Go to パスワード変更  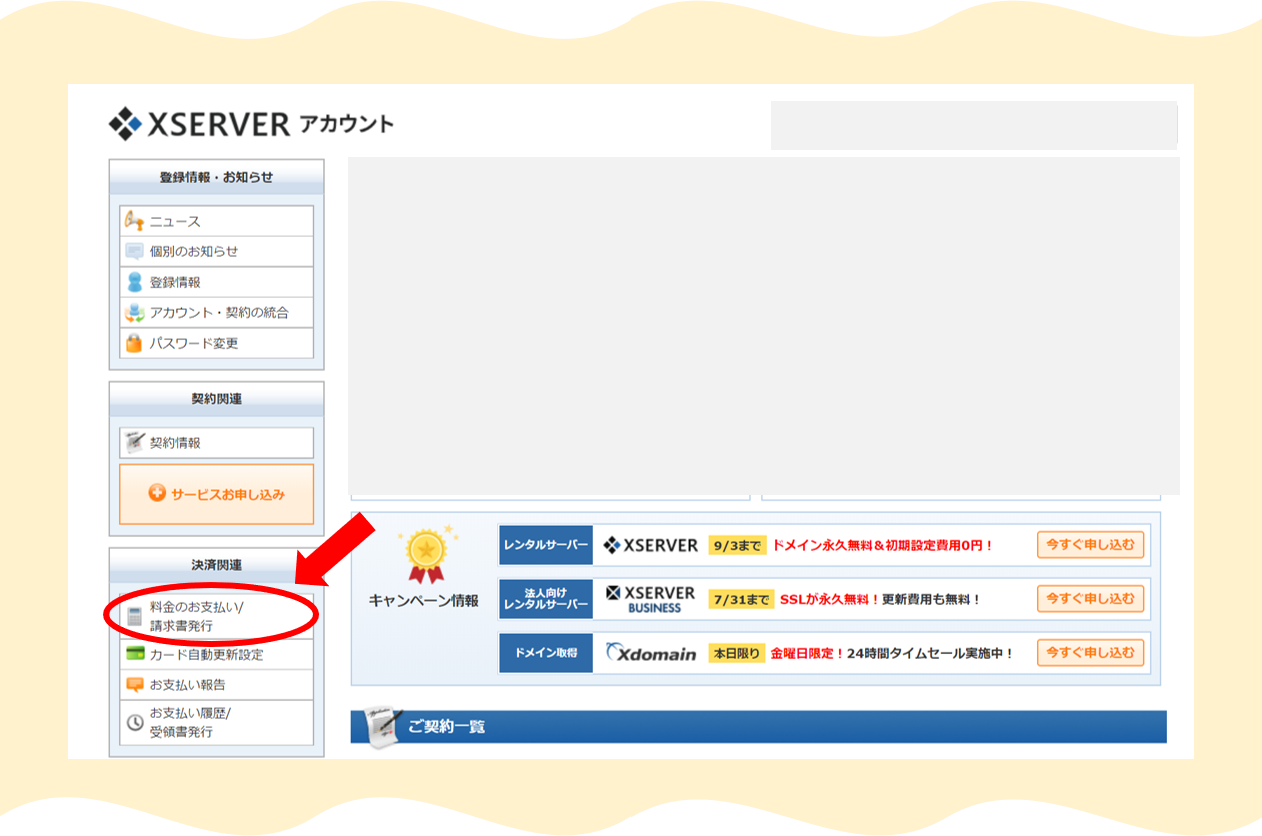pyautogui.click(x=216, y=343)
